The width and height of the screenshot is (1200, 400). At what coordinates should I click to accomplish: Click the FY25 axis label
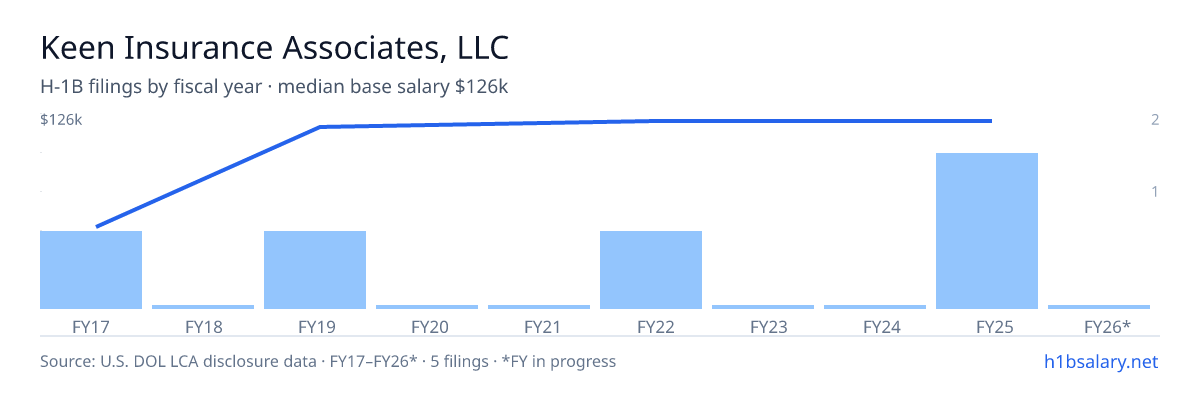(x=987, y=326)
